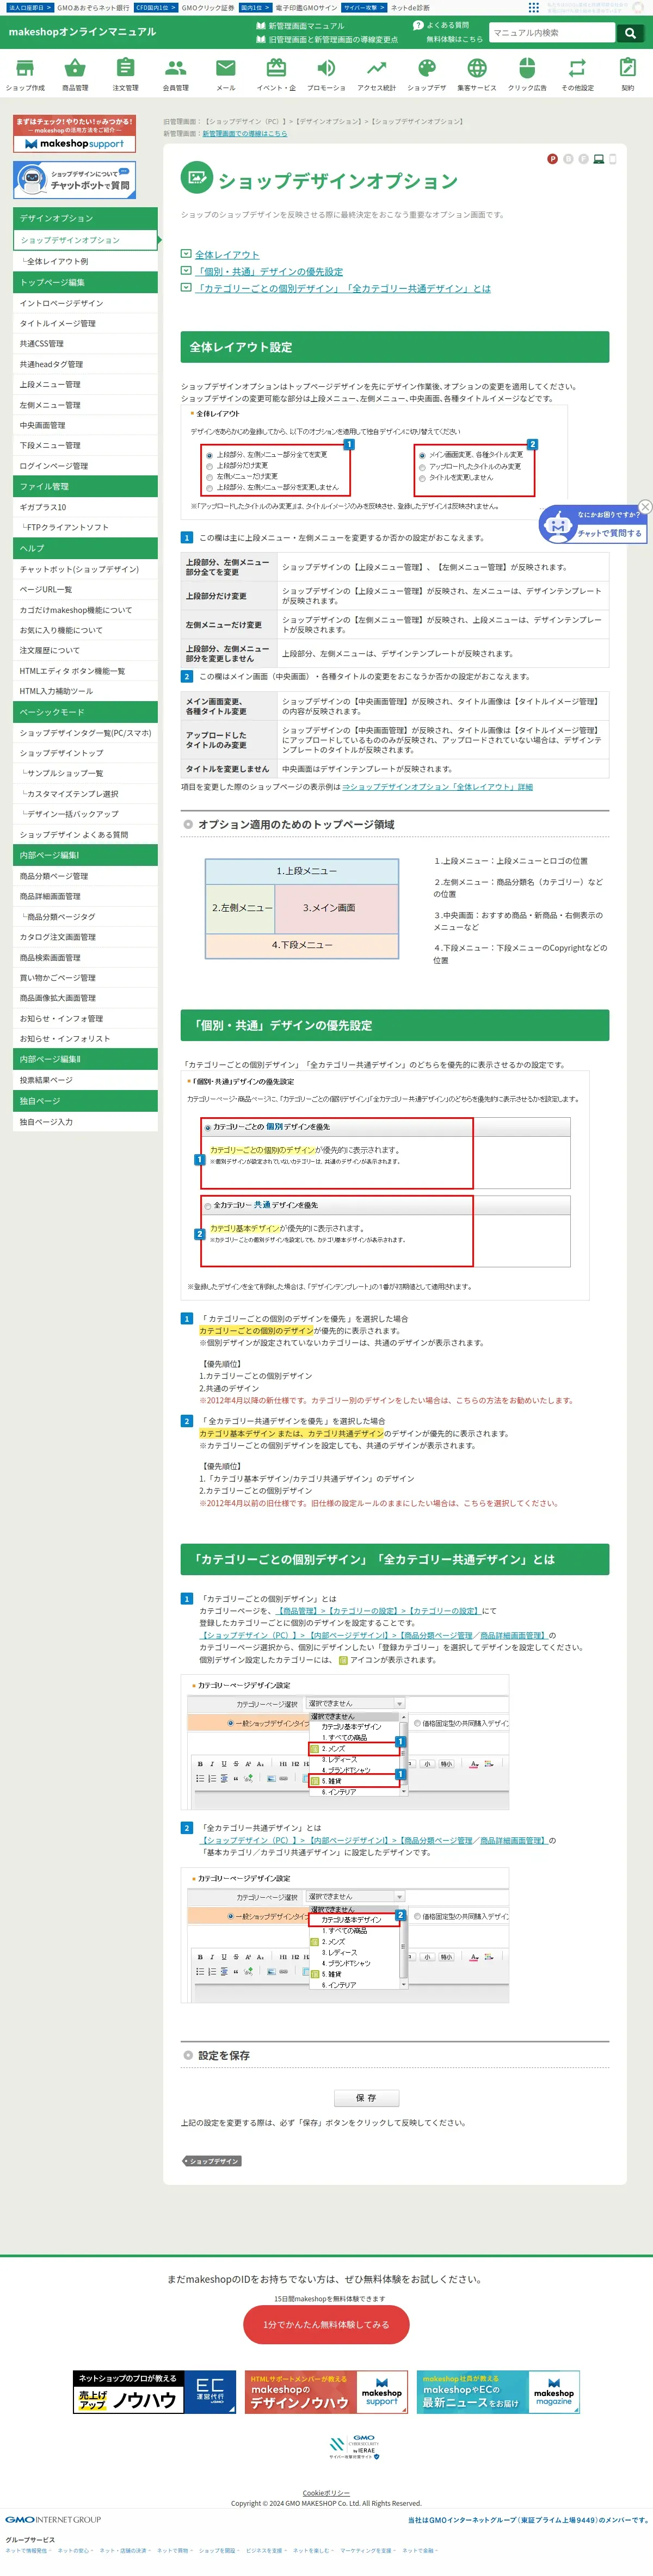Image resolution: width=653 pixels, height=2576 pixels.
Task: Click the ショップデザインオプション title icon
Action: 196,178
